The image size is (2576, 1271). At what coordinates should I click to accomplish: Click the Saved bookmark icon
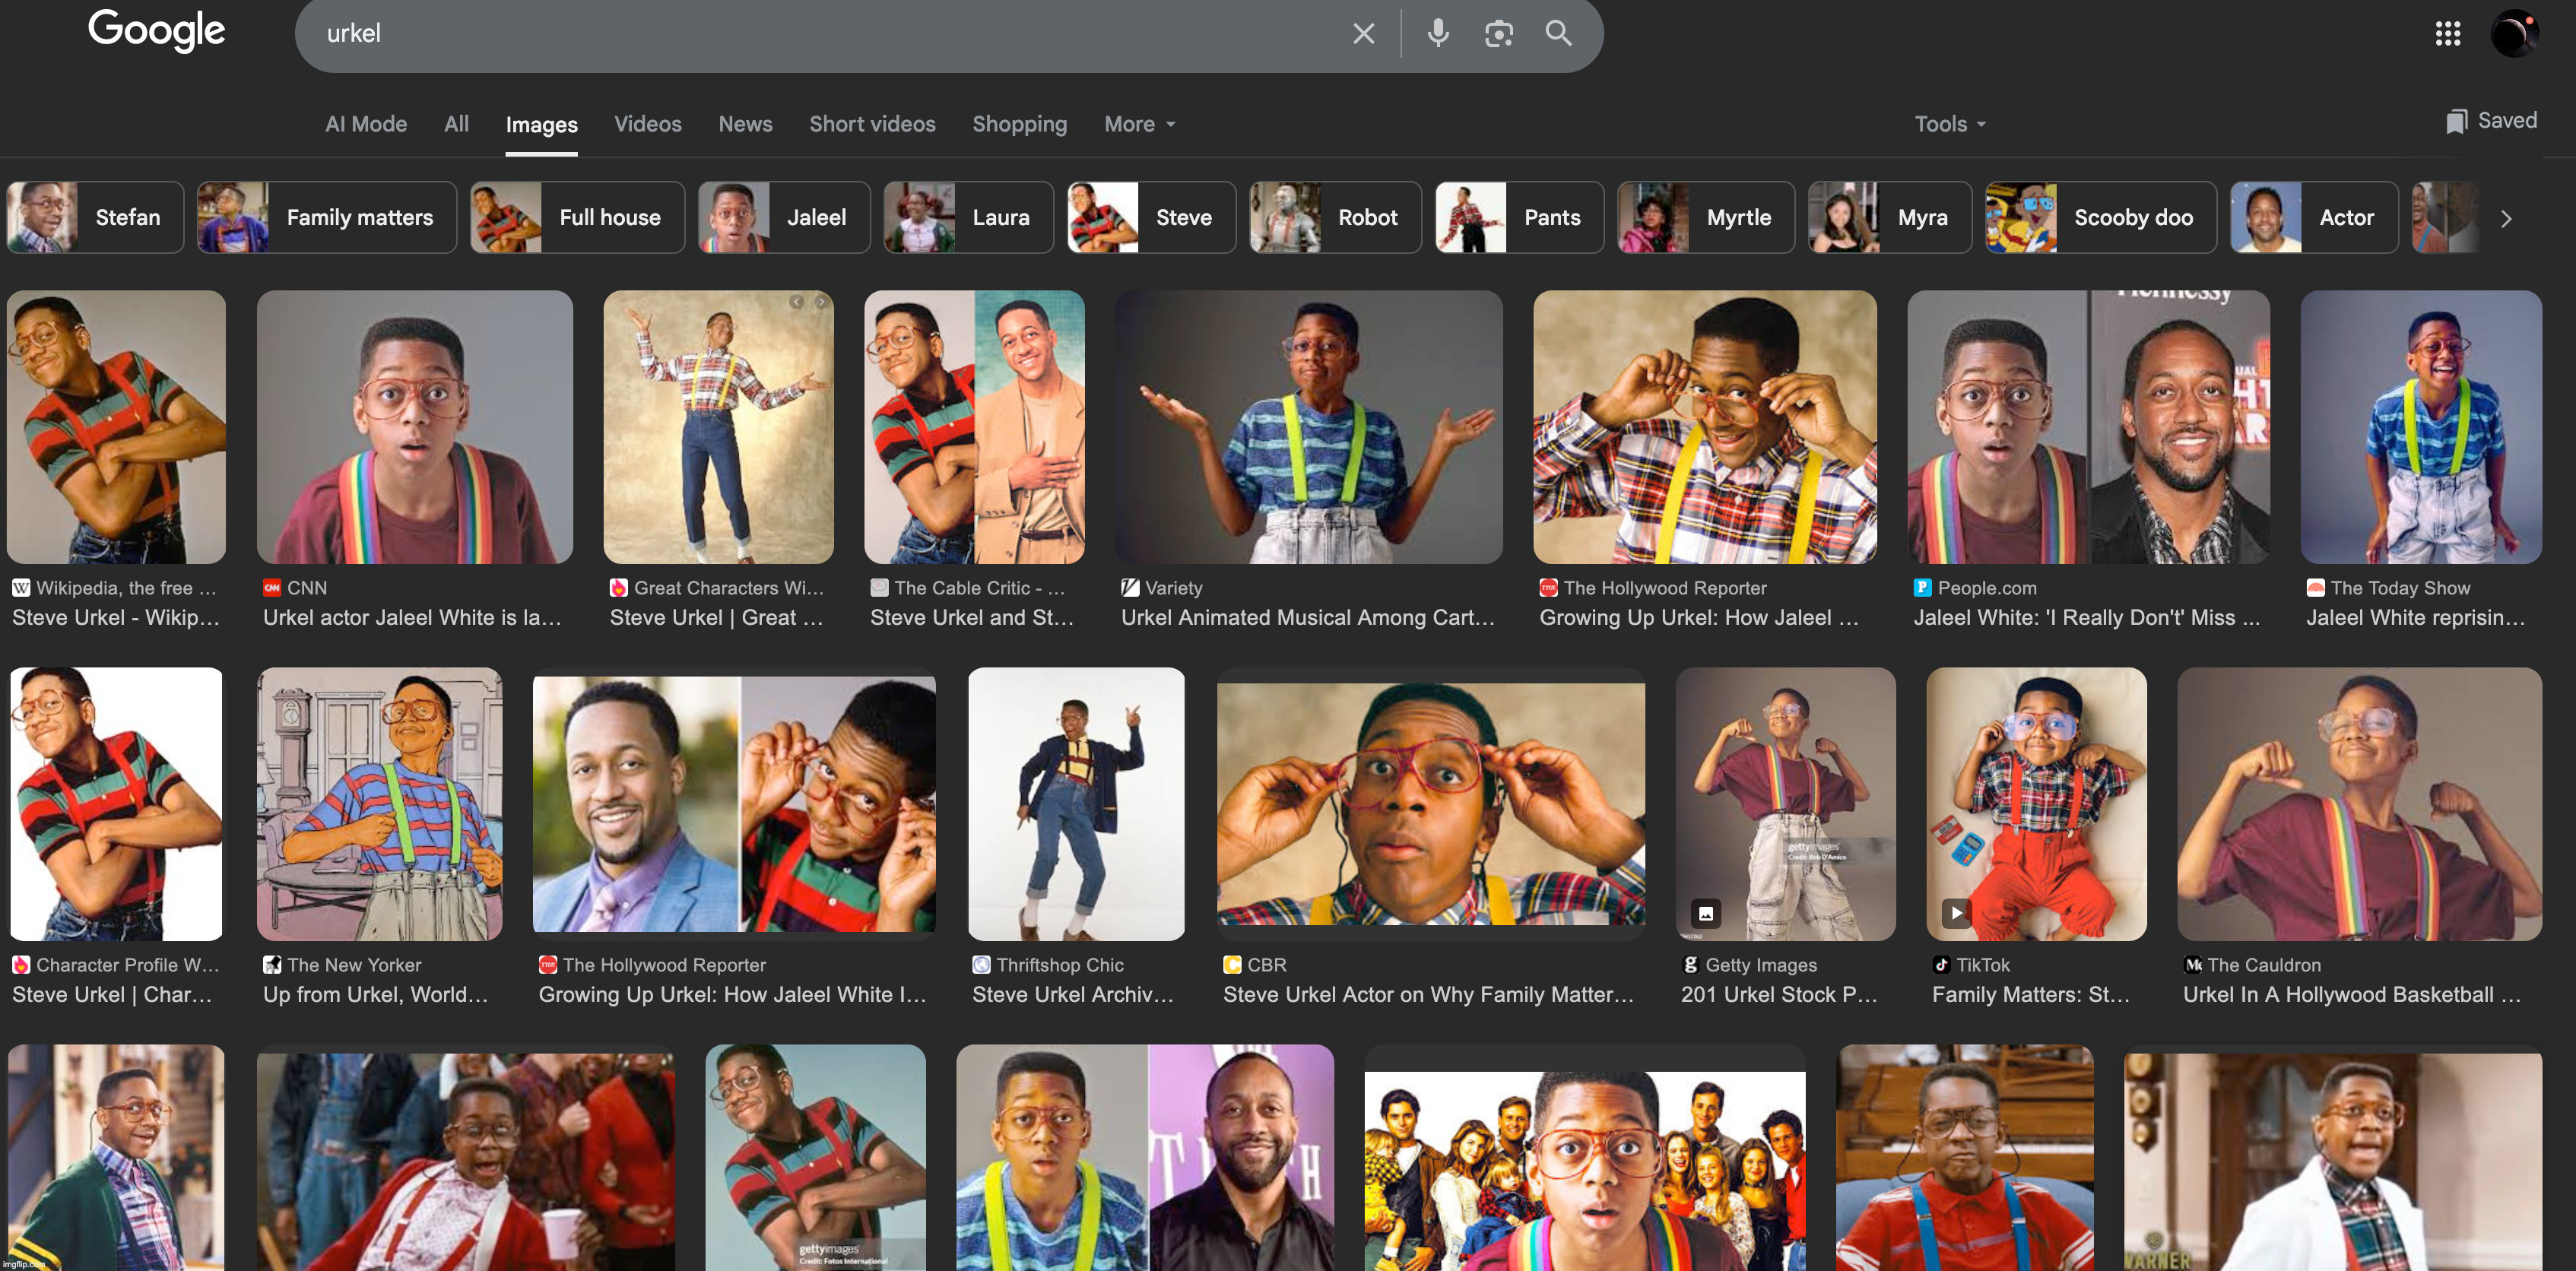pos(2456,122)
